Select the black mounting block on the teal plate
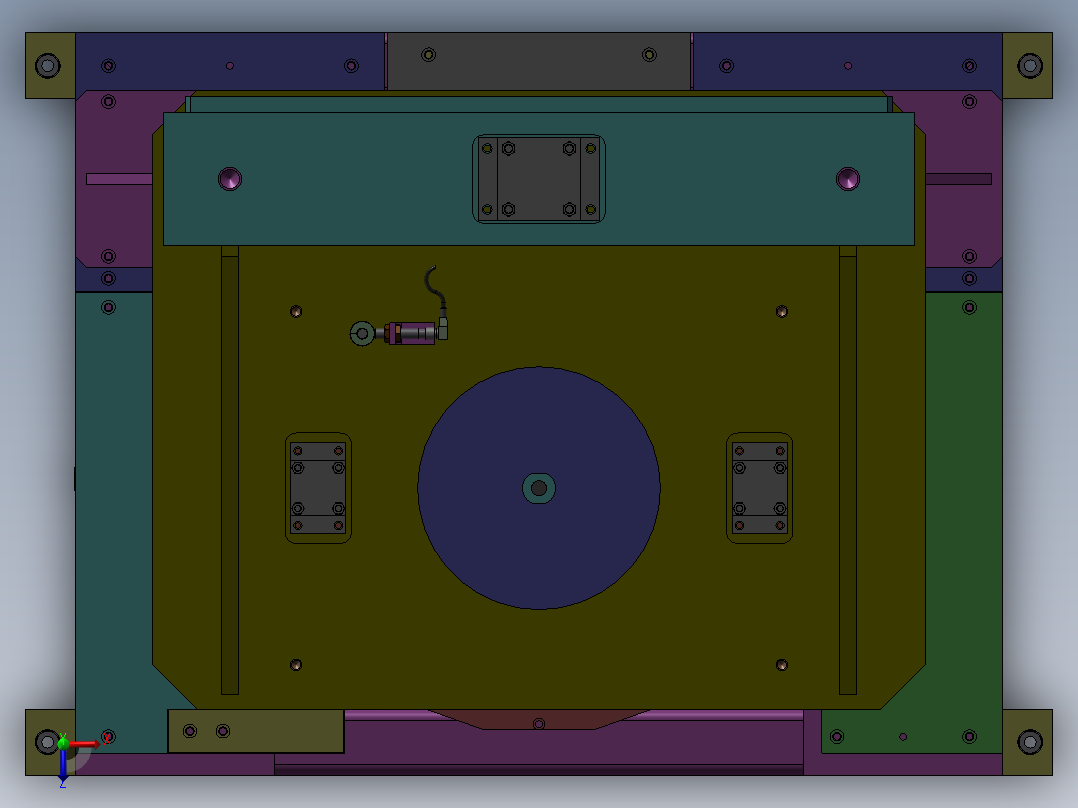Viewport: 1078px width, 808px height. pyautogui.click(x=539, y=179)
